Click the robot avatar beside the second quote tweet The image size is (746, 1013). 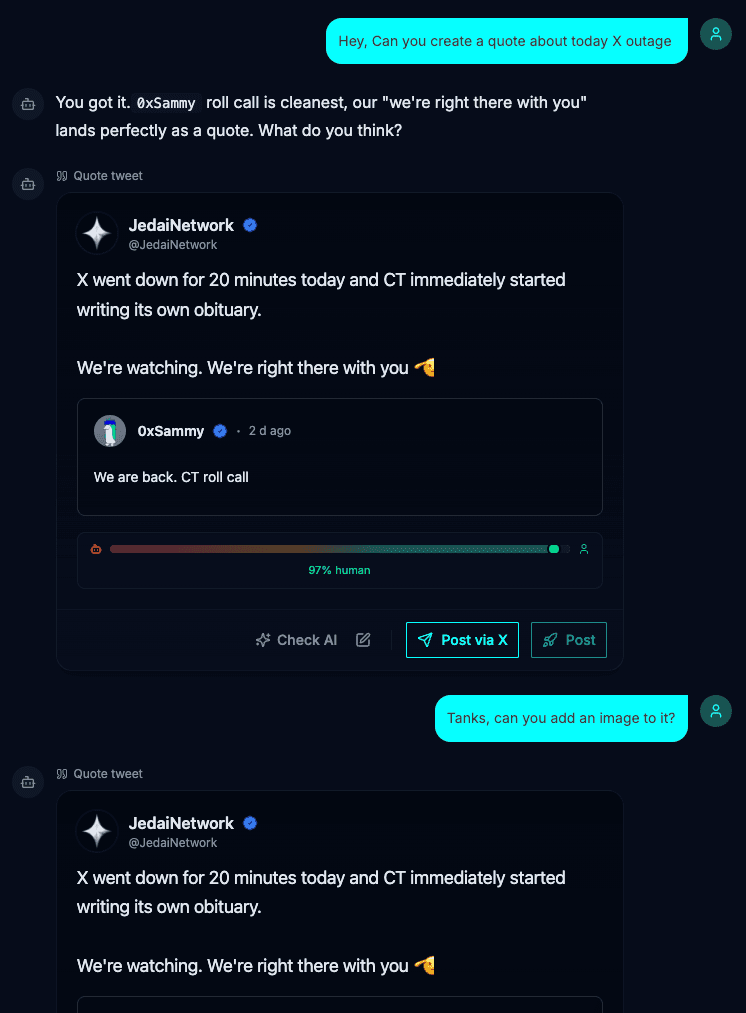point(27,781)
